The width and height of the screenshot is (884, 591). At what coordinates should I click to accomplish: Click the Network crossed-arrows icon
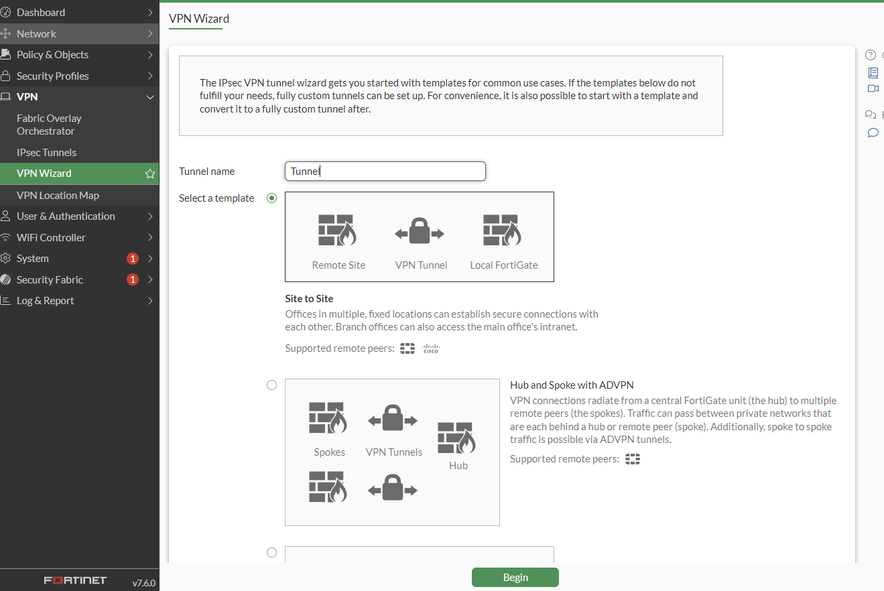(6, 33)
